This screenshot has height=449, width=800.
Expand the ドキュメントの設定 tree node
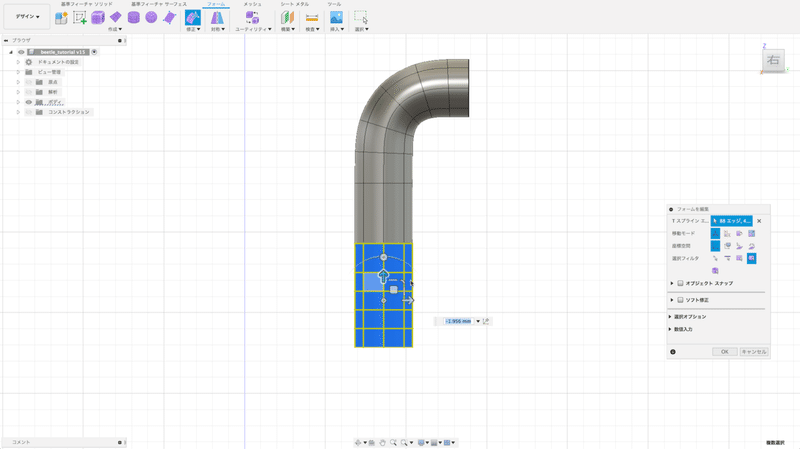coord(18,62)
